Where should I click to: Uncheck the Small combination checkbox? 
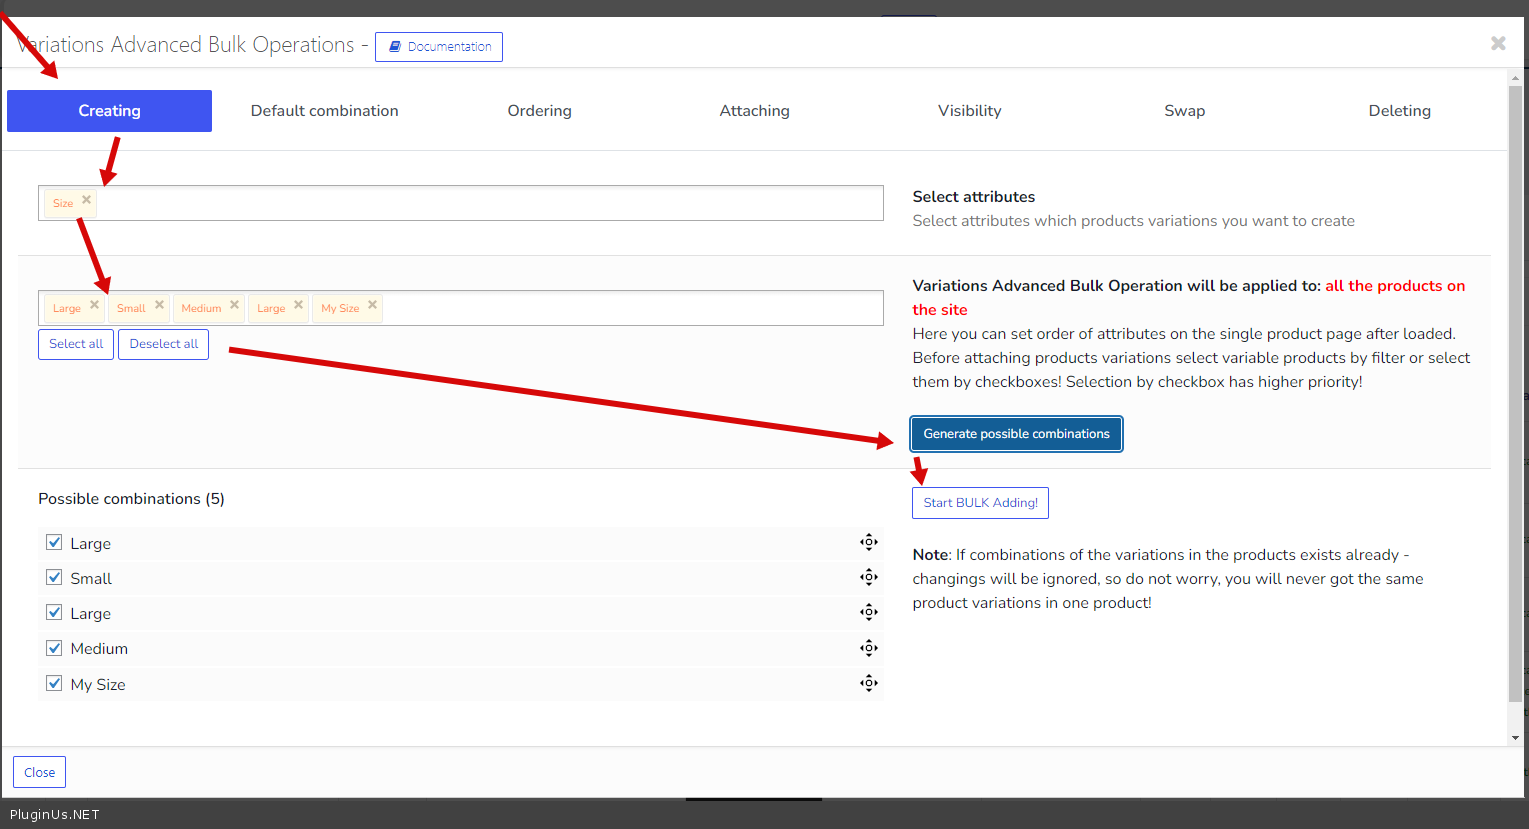coord(55,578)
